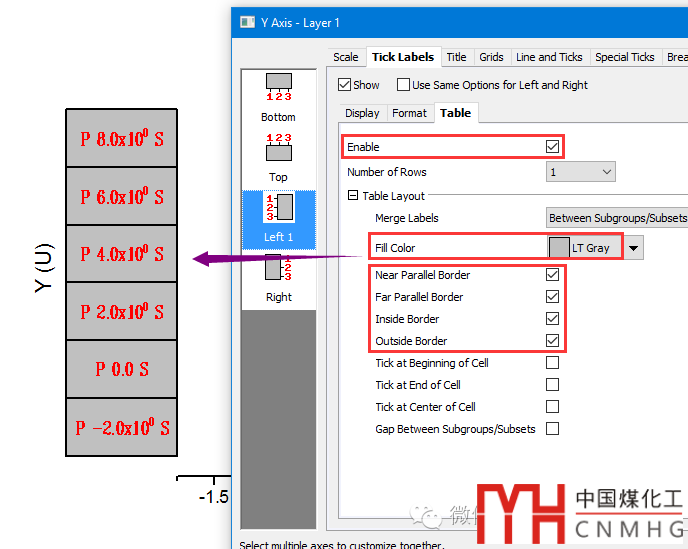This screenshot has height=549, width=688.
Task: Toggle Inside Border checkbox
Action: [552, 319]
